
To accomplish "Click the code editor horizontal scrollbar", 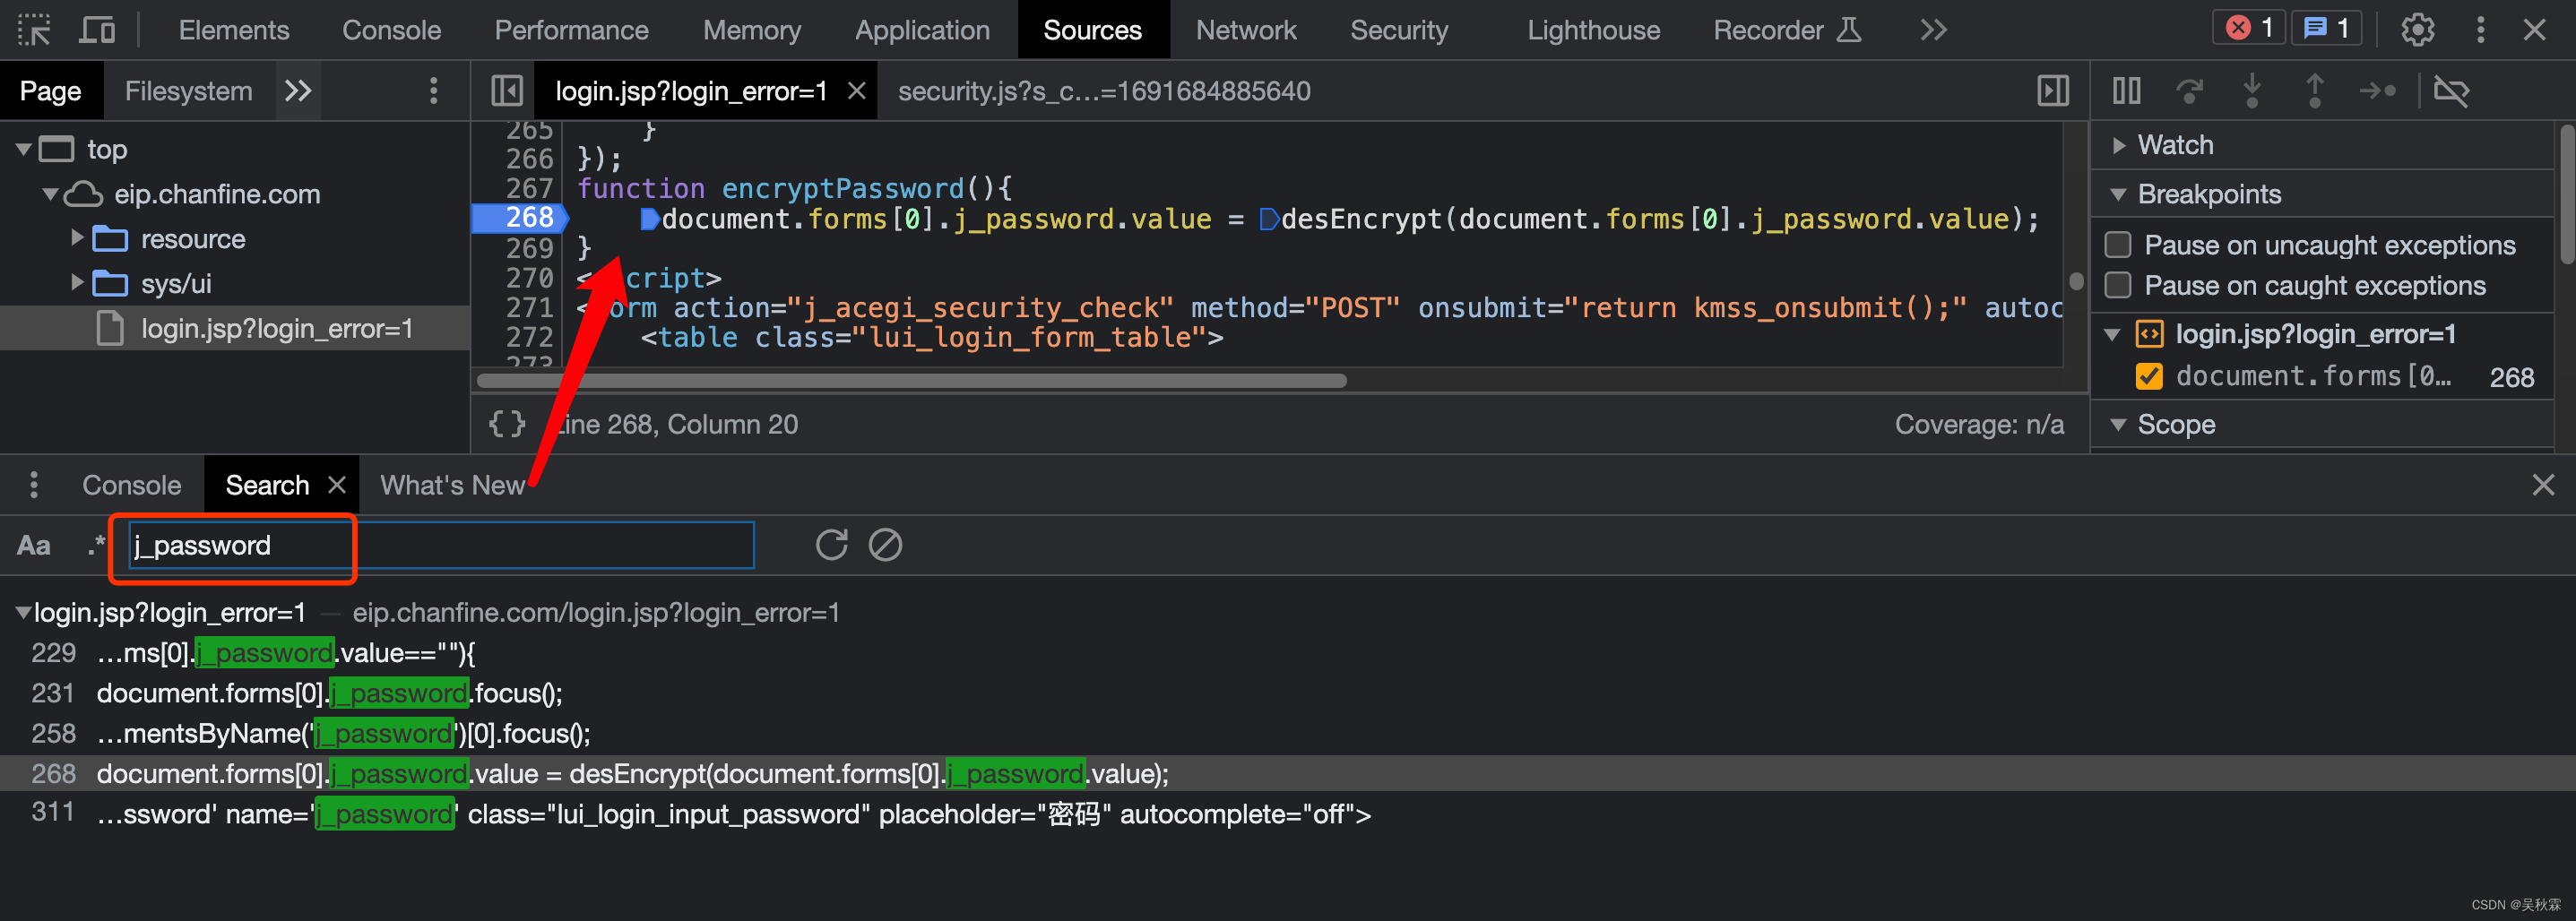I will pyautogui.click(x=912, y=380).
